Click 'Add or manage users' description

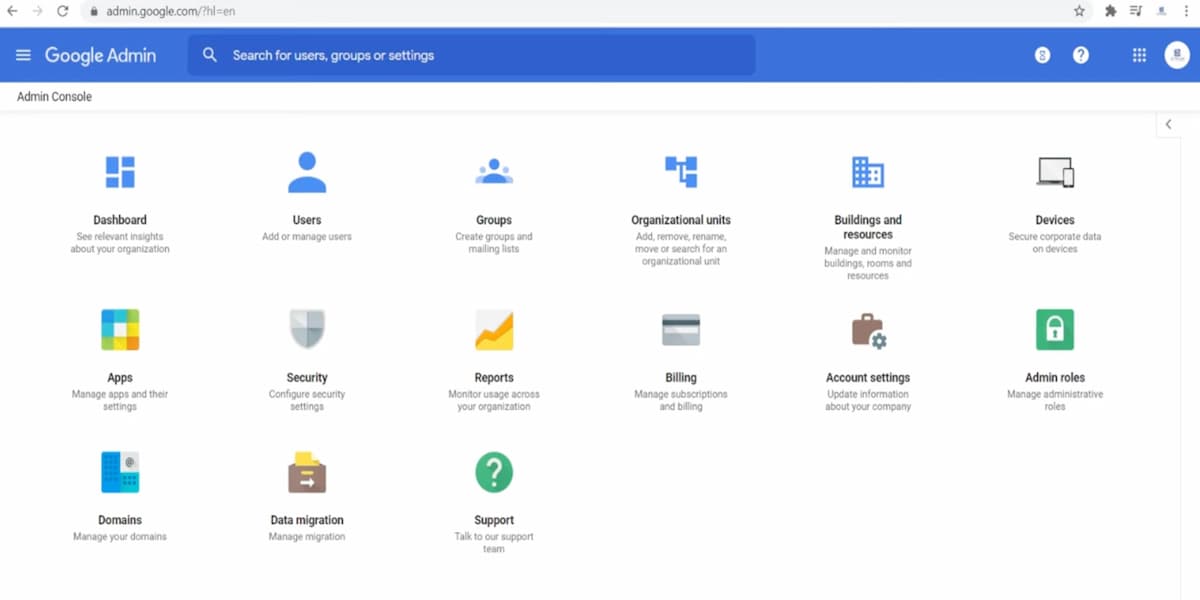pos(307,237)
